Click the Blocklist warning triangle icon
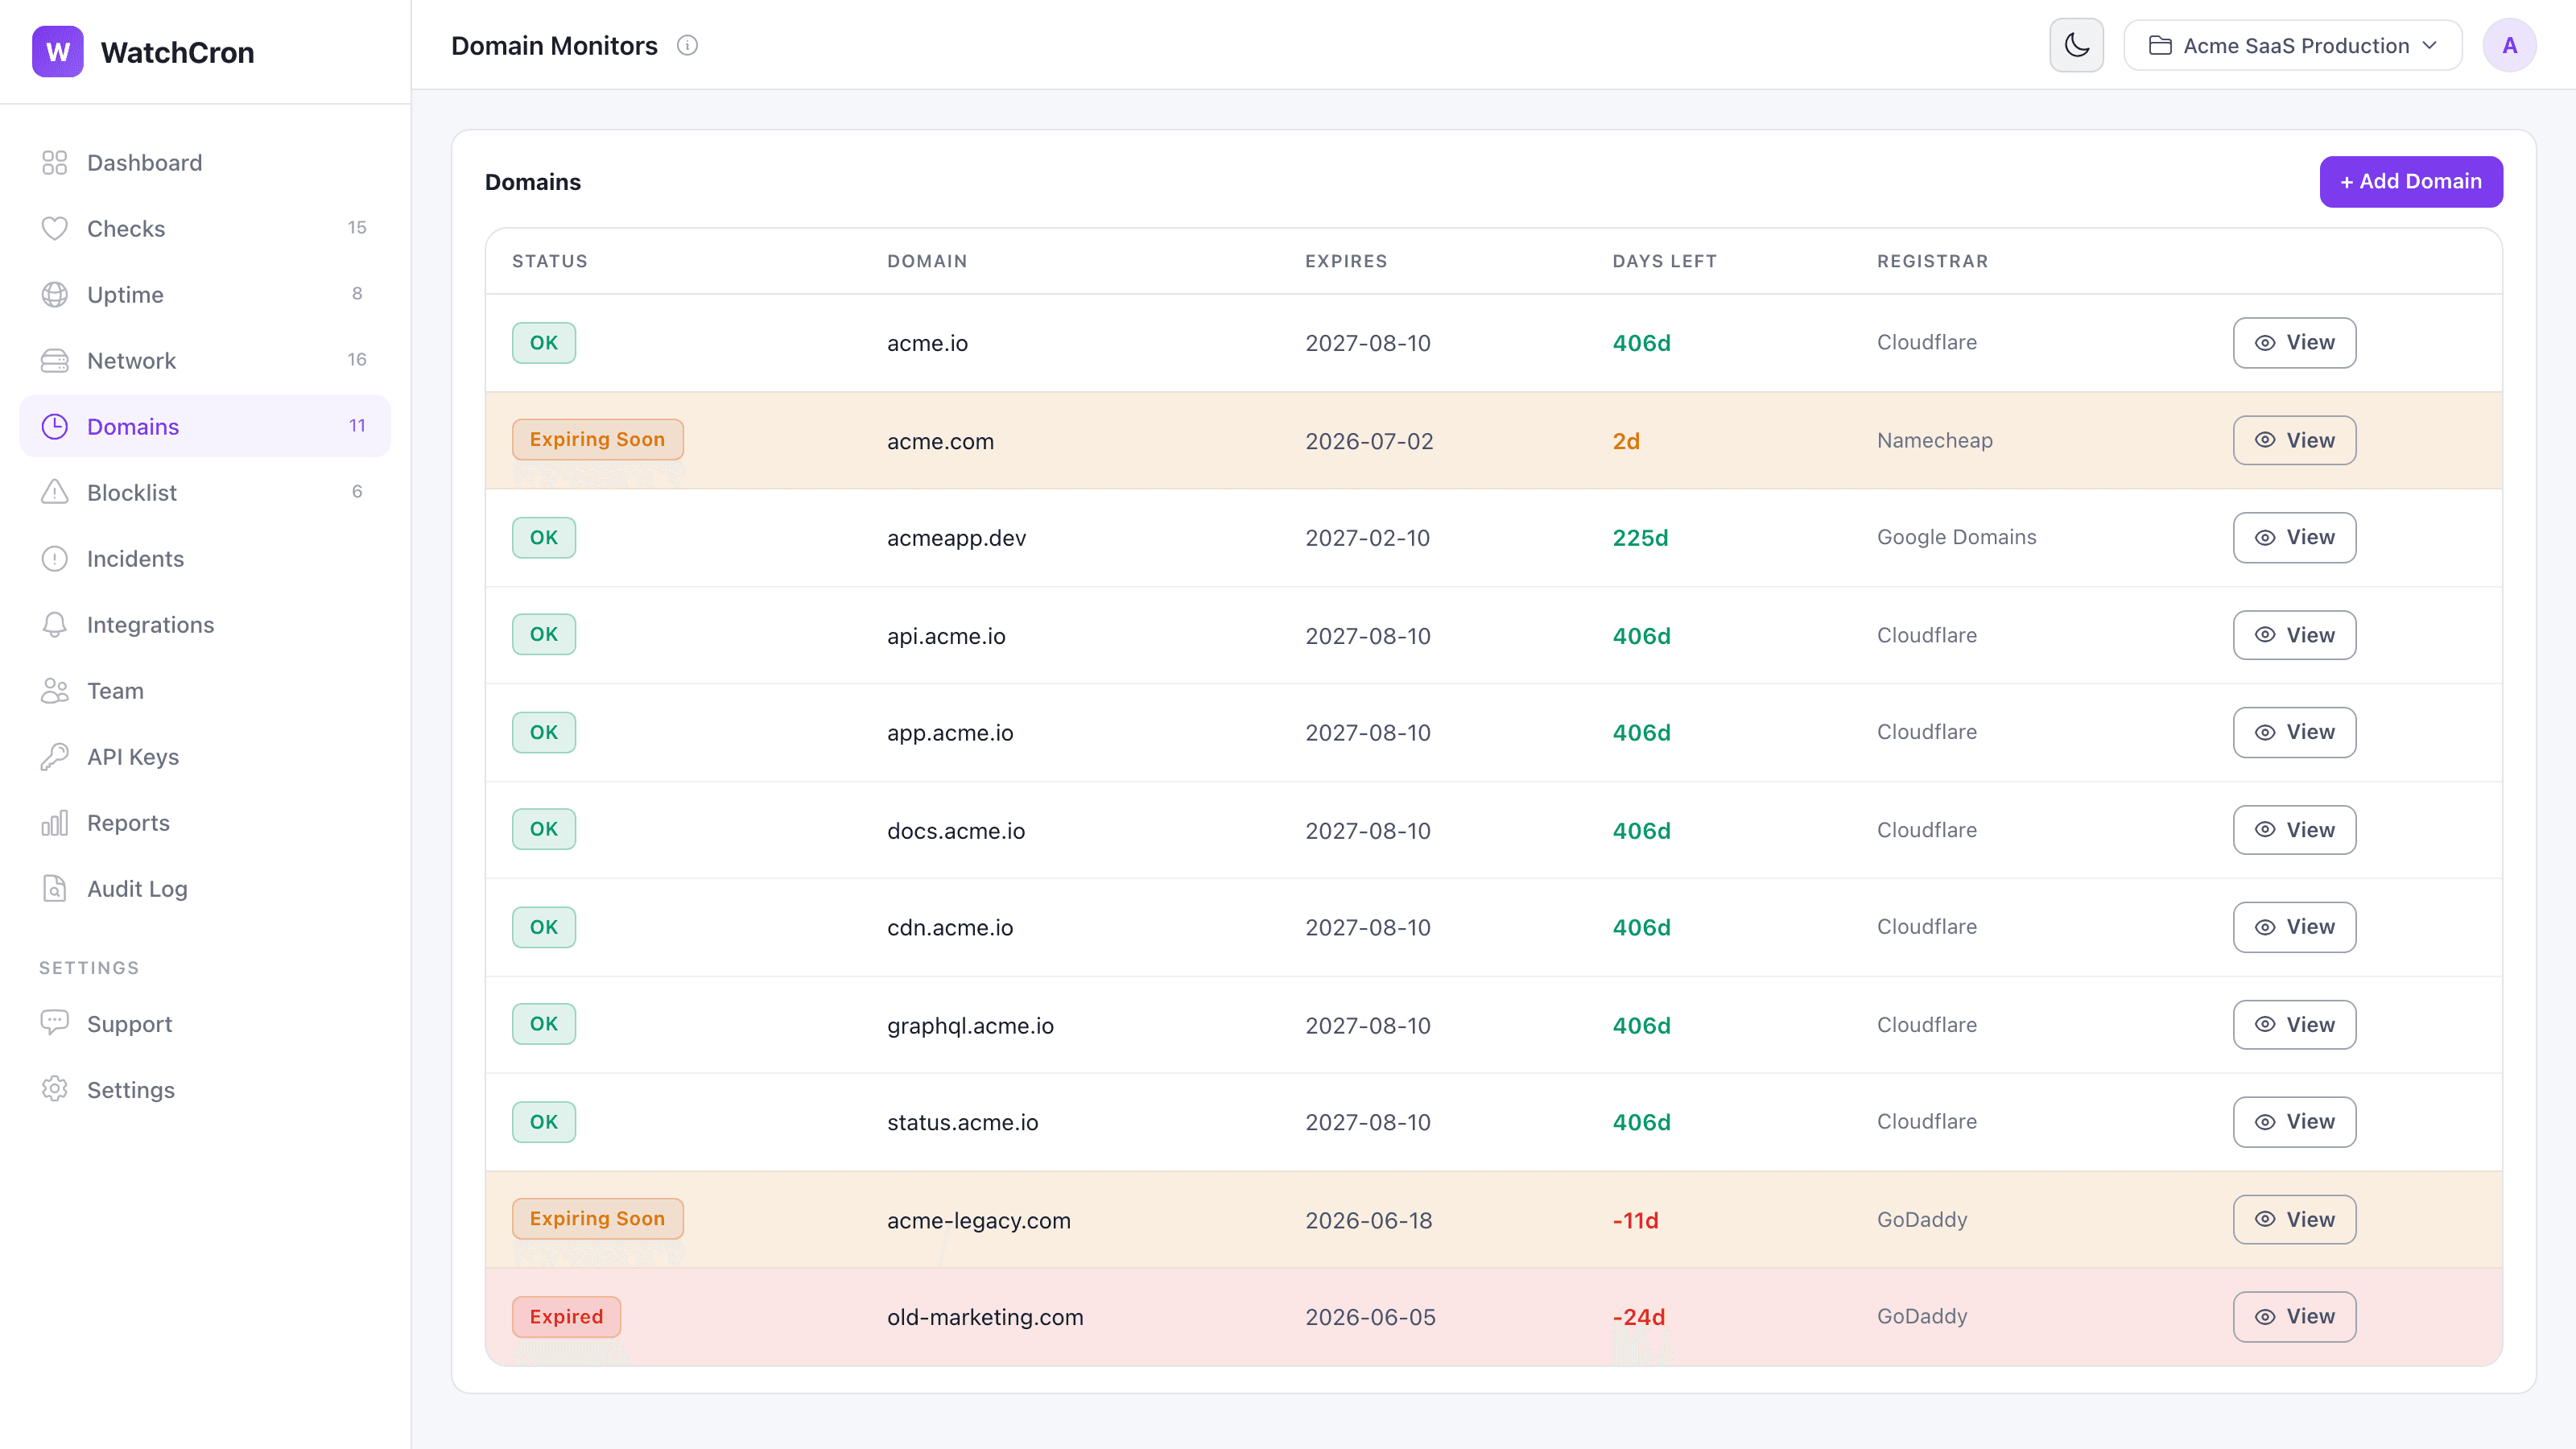 pos(54,493)
